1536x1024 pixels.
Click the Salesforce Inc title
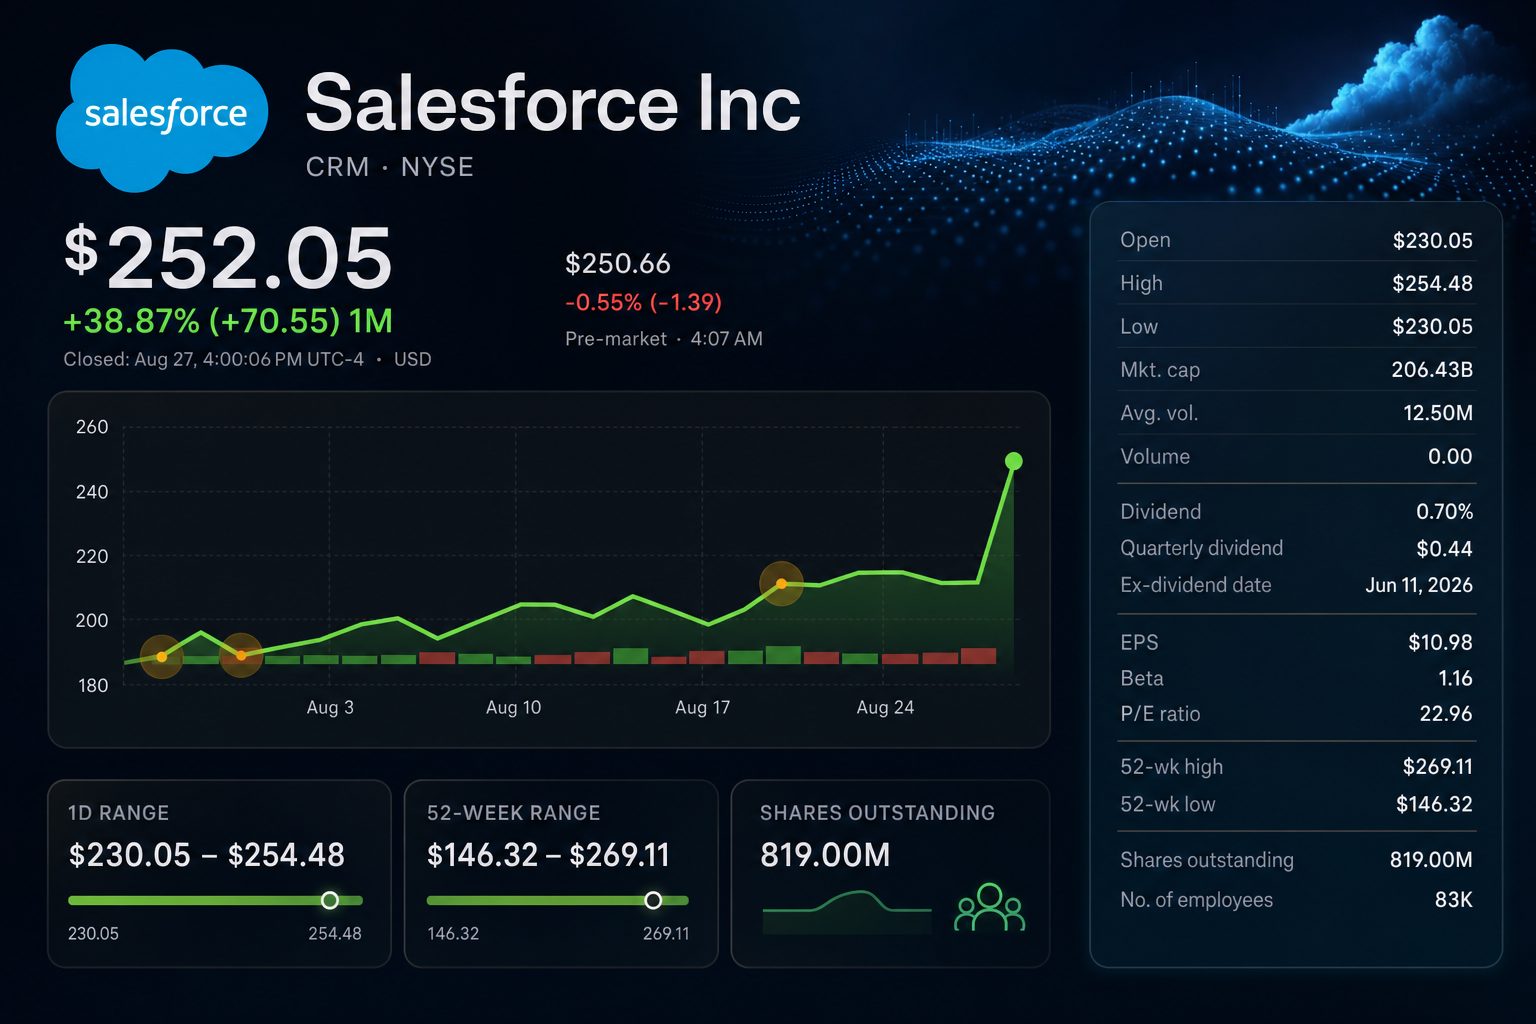[552, 102]
